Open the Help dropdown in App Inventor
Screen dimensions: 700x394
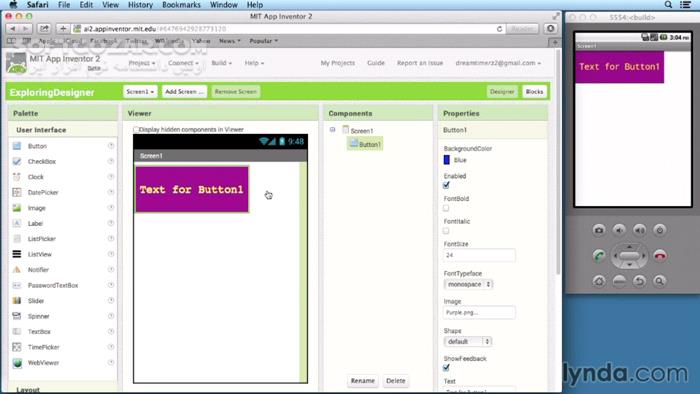[254, 63]
